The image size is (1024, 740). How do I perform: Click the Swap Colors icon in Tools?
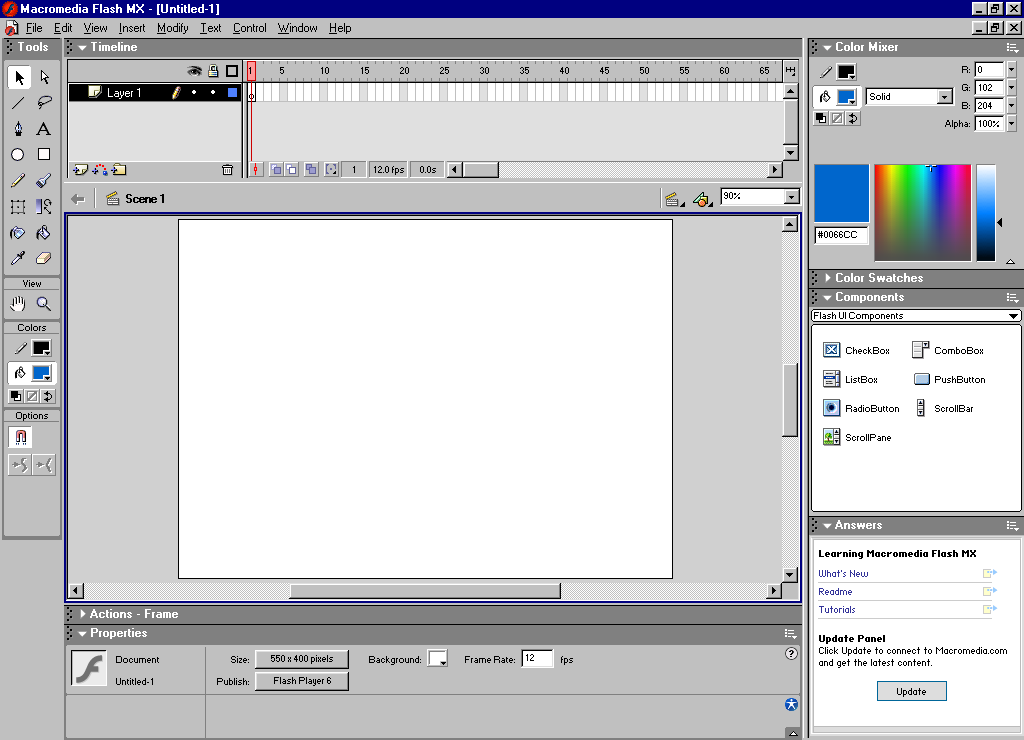tap(48, 396)
